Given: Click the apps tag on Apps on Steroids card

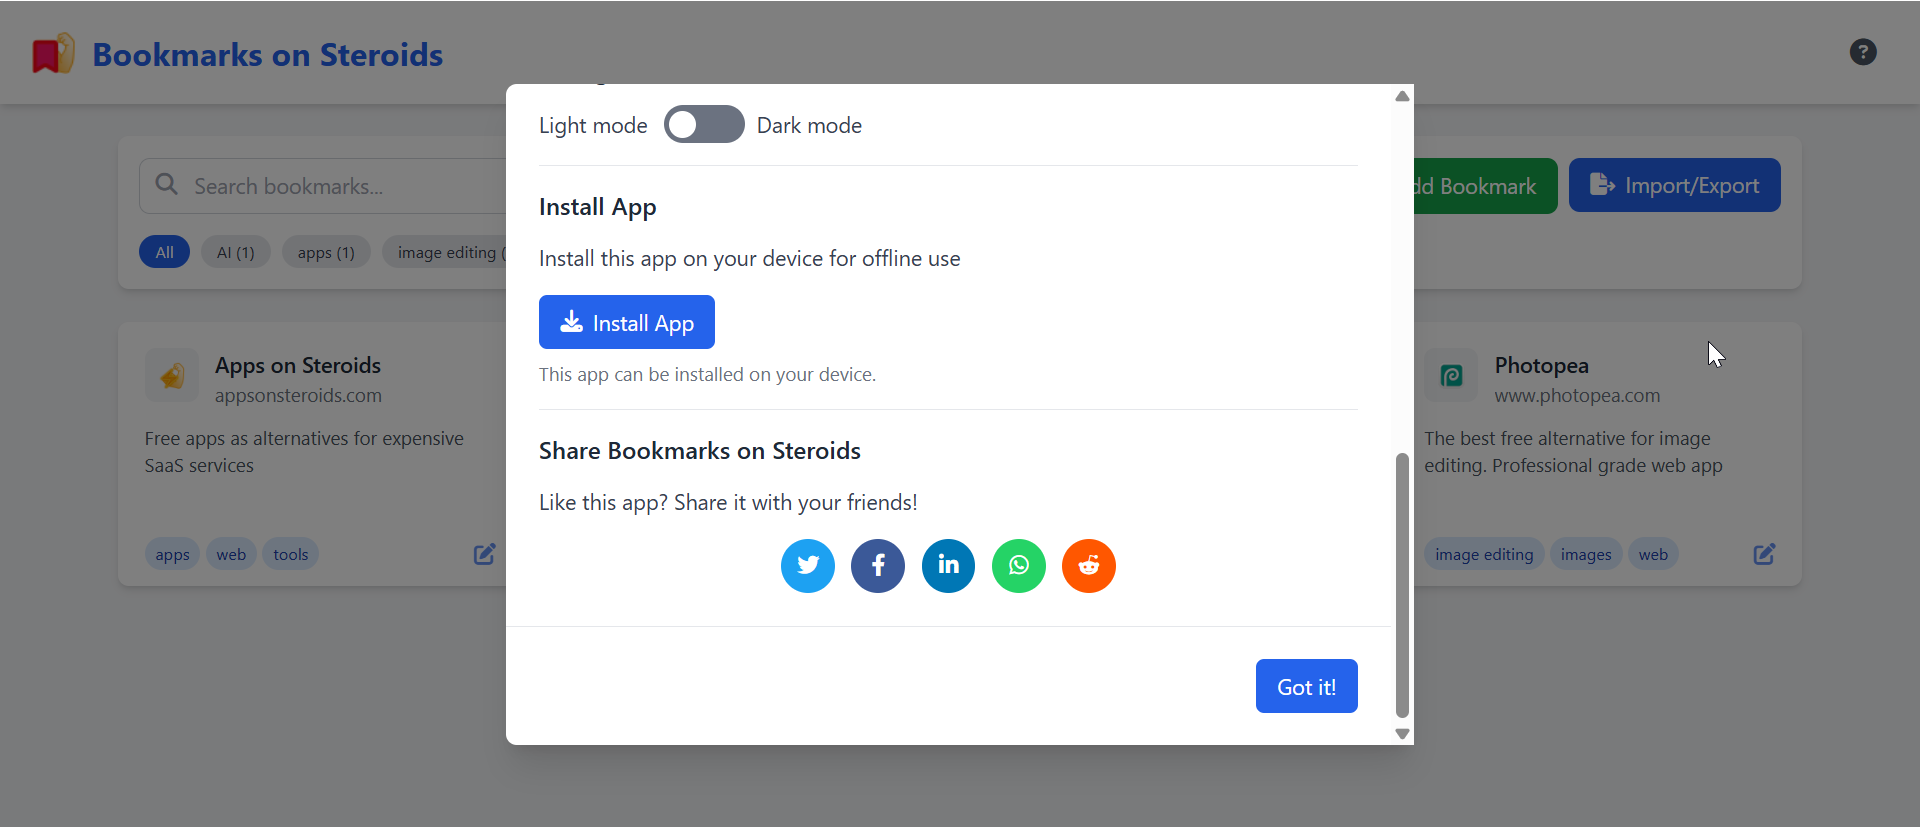Looking at the screenshot, I should coord(172,554).
